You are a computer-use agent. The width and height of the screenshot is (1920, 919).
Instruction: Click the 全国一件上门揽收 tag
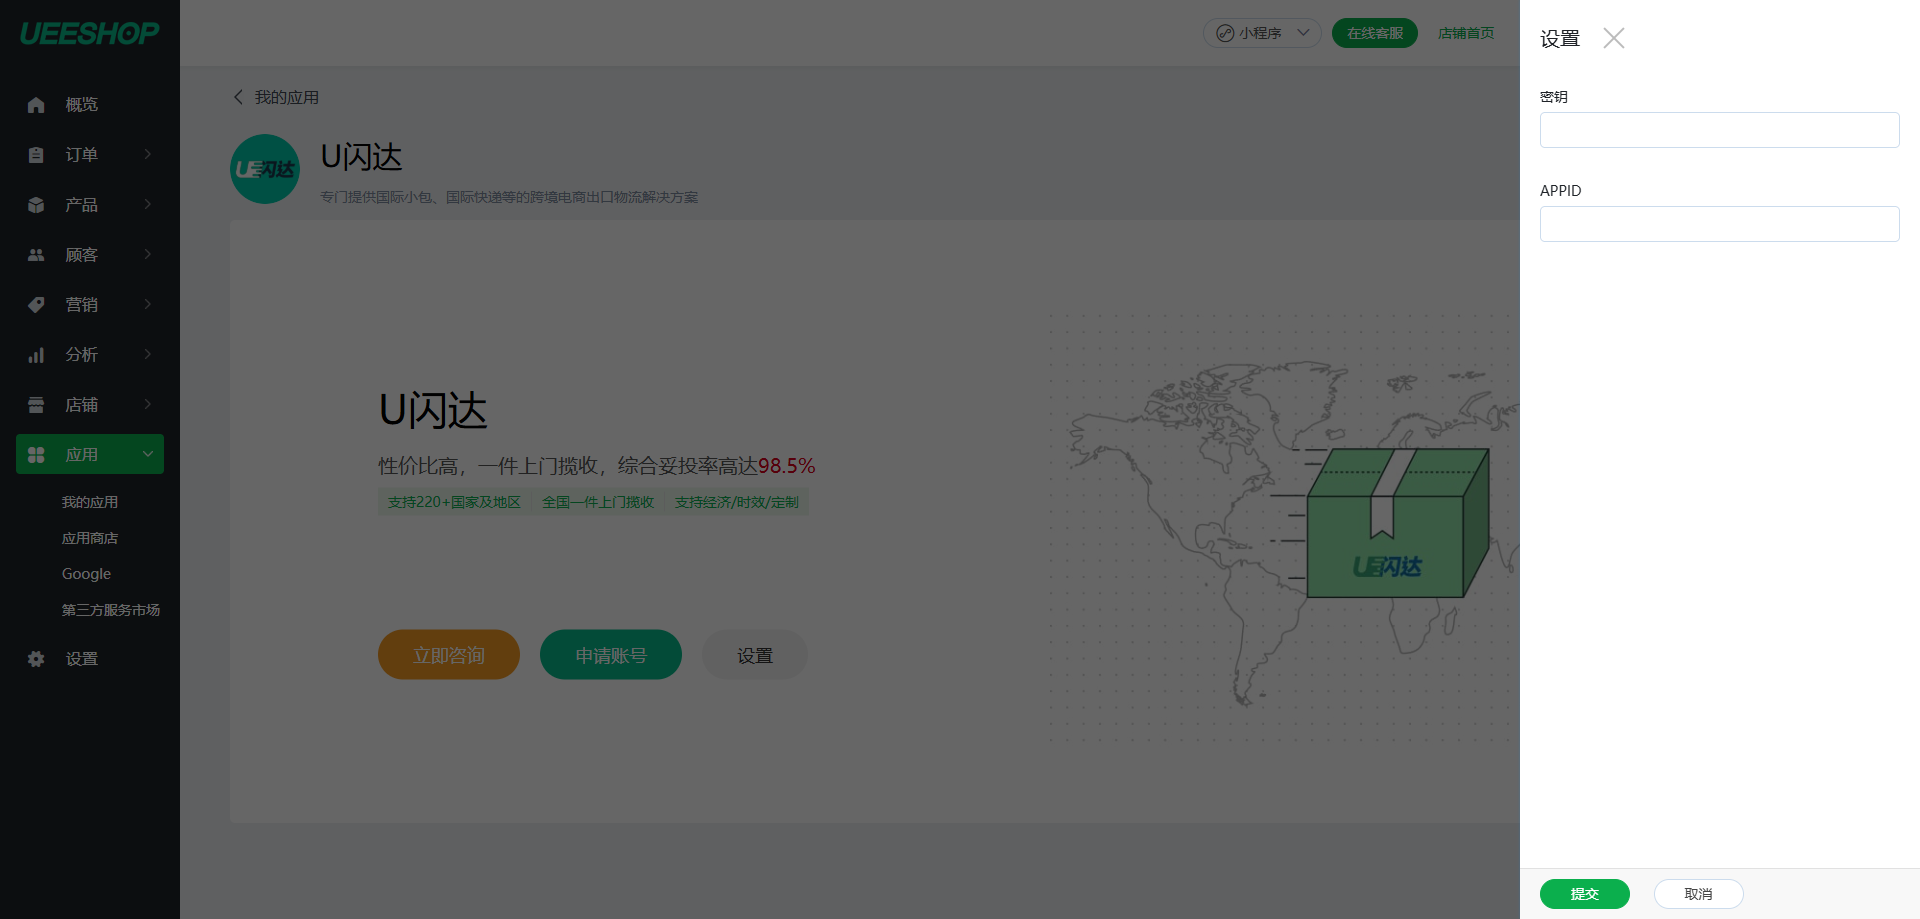(598, 502)
